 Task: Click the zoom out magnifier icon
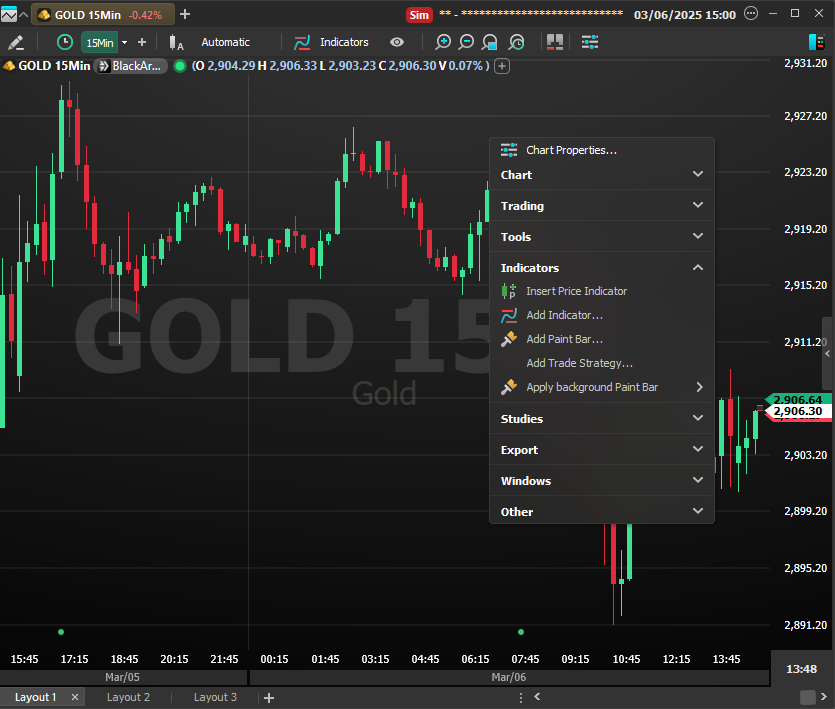pyautogui.click(x=466, y=42)
